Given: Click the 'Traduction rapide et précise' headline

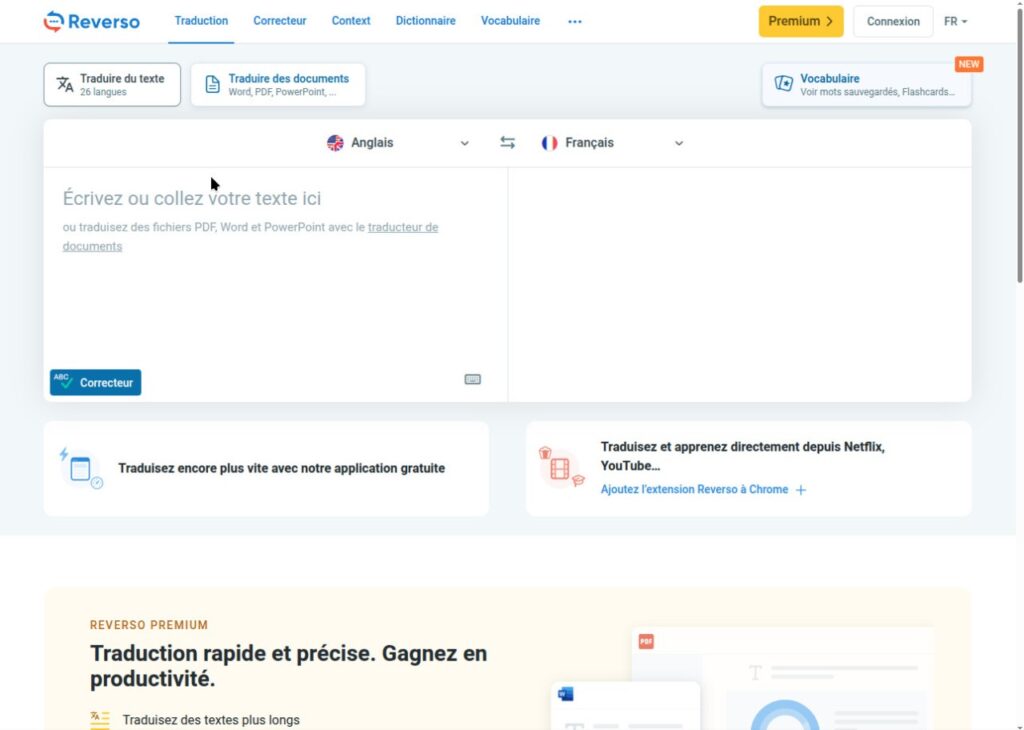Looking at the screenshot, I should click(289, 666).
